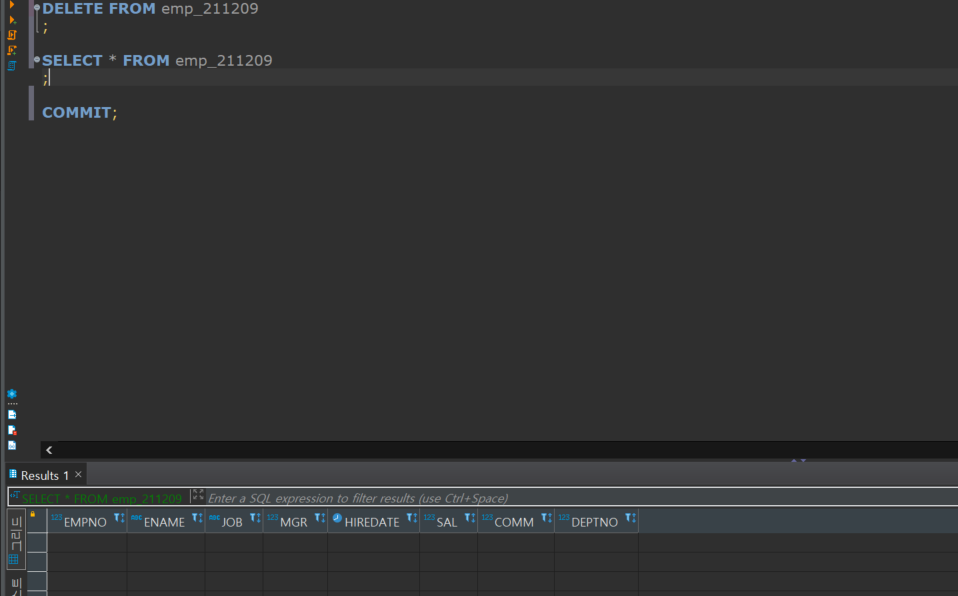Image resolution: width=958 pixels, height=596 pixels.
Task: Click the script export icon with red marker
Action: click(11, 430)
